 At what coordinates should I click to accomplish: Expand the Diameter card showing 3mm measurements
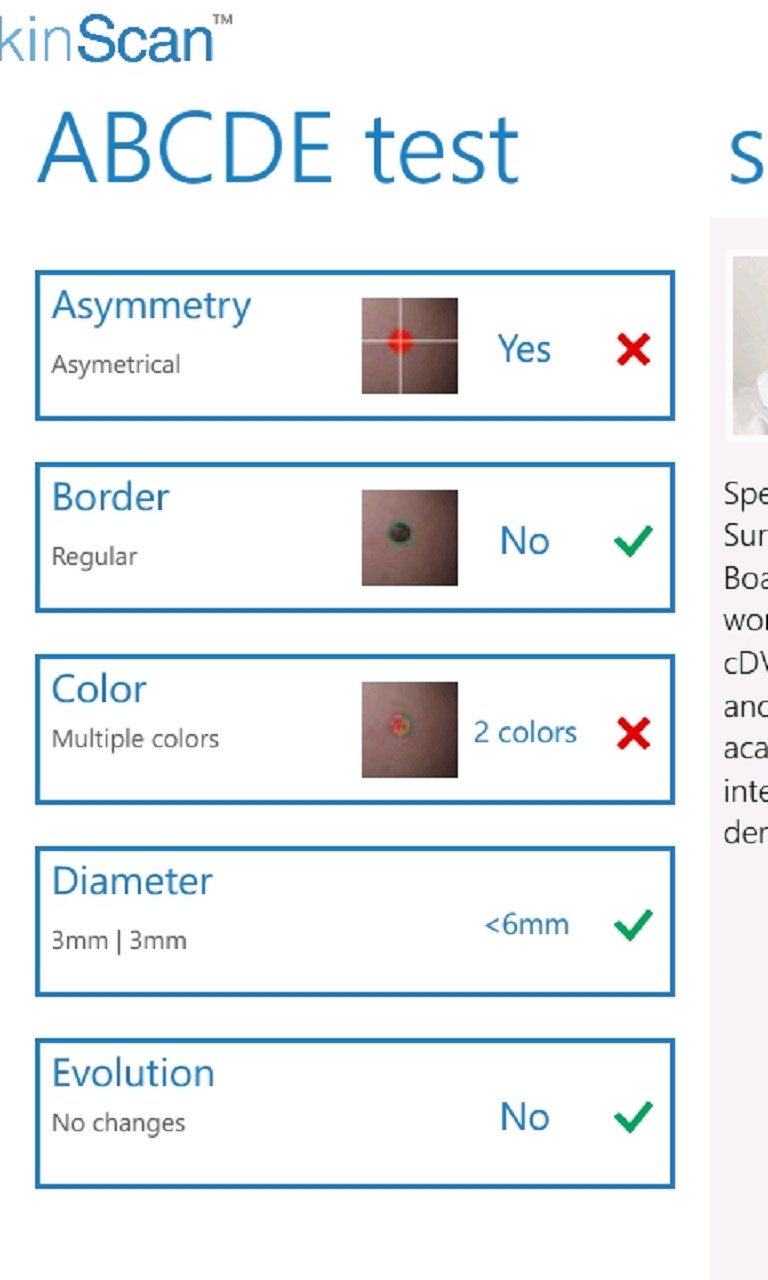pos(355,920)
